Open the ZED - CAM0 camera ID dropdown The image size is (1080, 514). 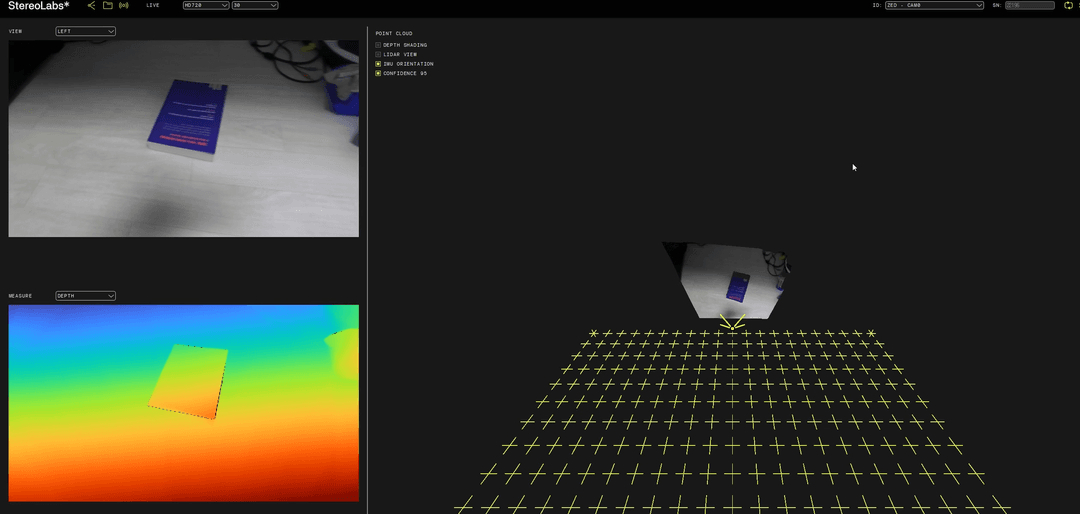click(x=934, y=5)
